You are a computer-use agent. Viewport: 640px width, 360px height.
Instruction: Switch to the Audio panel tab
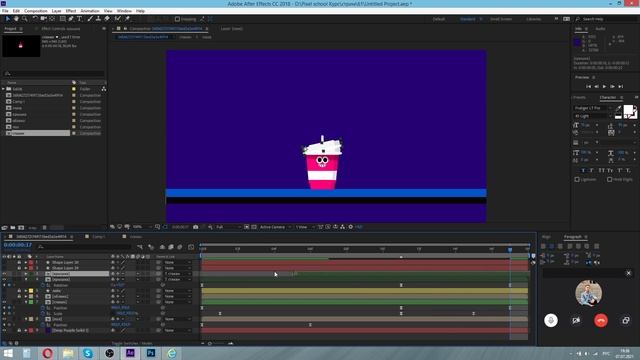600,29
